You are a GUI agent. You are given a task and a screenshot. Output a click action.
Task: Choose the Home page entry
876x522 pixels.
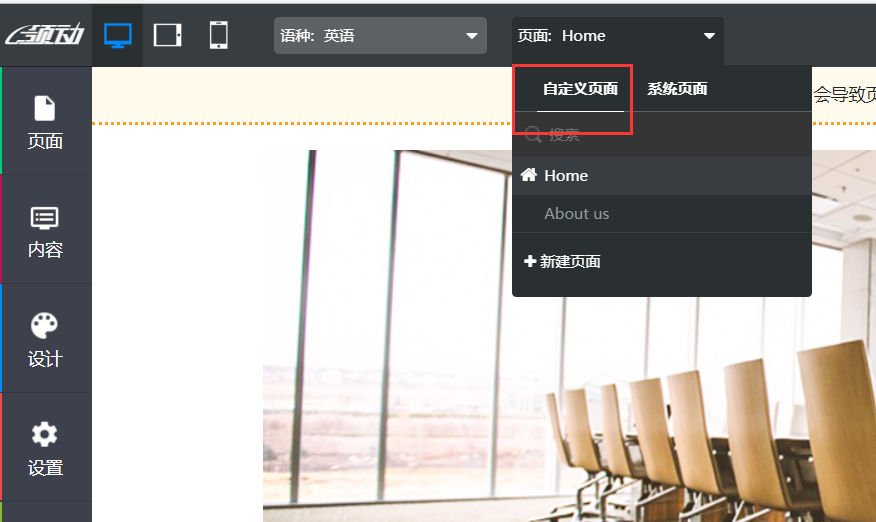point(661,175)
